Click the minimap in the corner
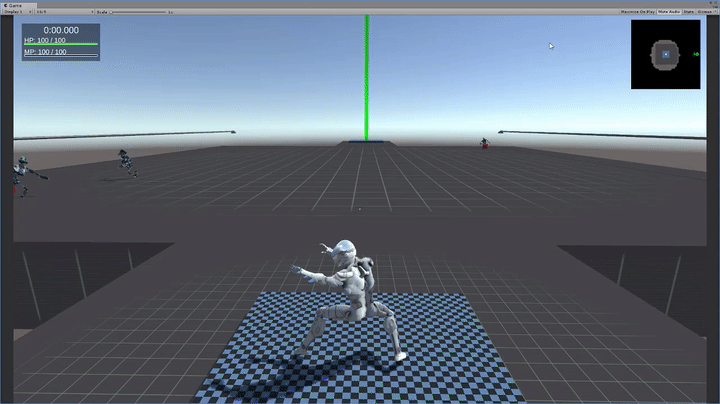Screen dimensions: 720x404 [665, 55]
